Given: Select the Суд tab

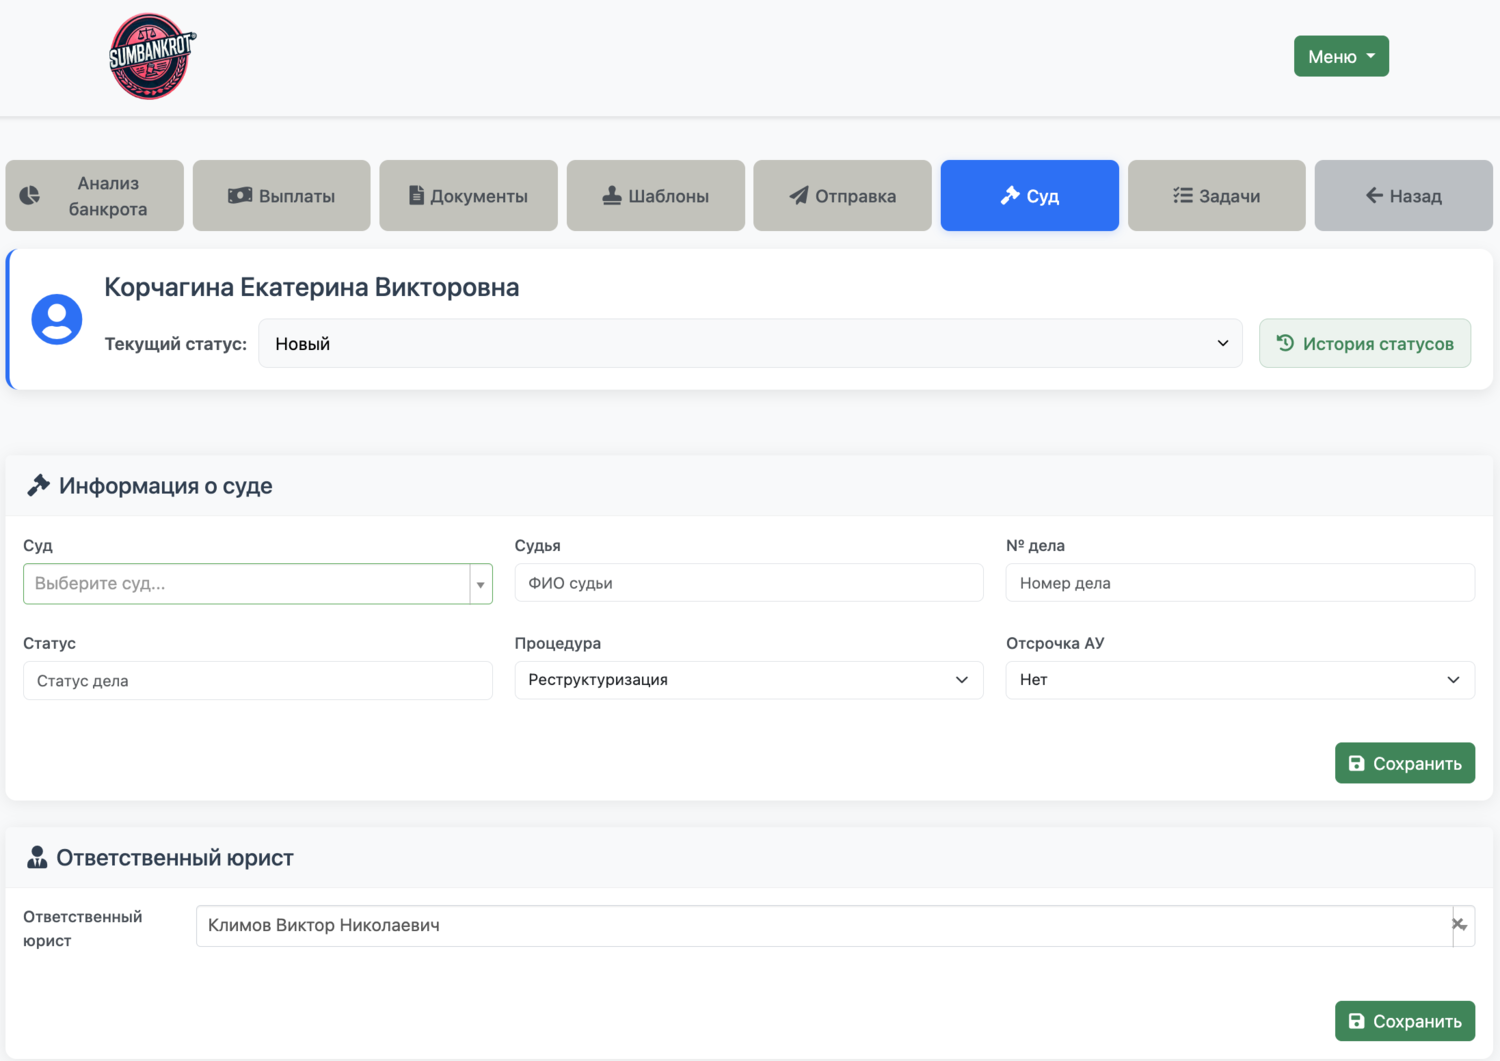Looking at the screenshot, I should pyautogui.click(x=1030, y=196).
